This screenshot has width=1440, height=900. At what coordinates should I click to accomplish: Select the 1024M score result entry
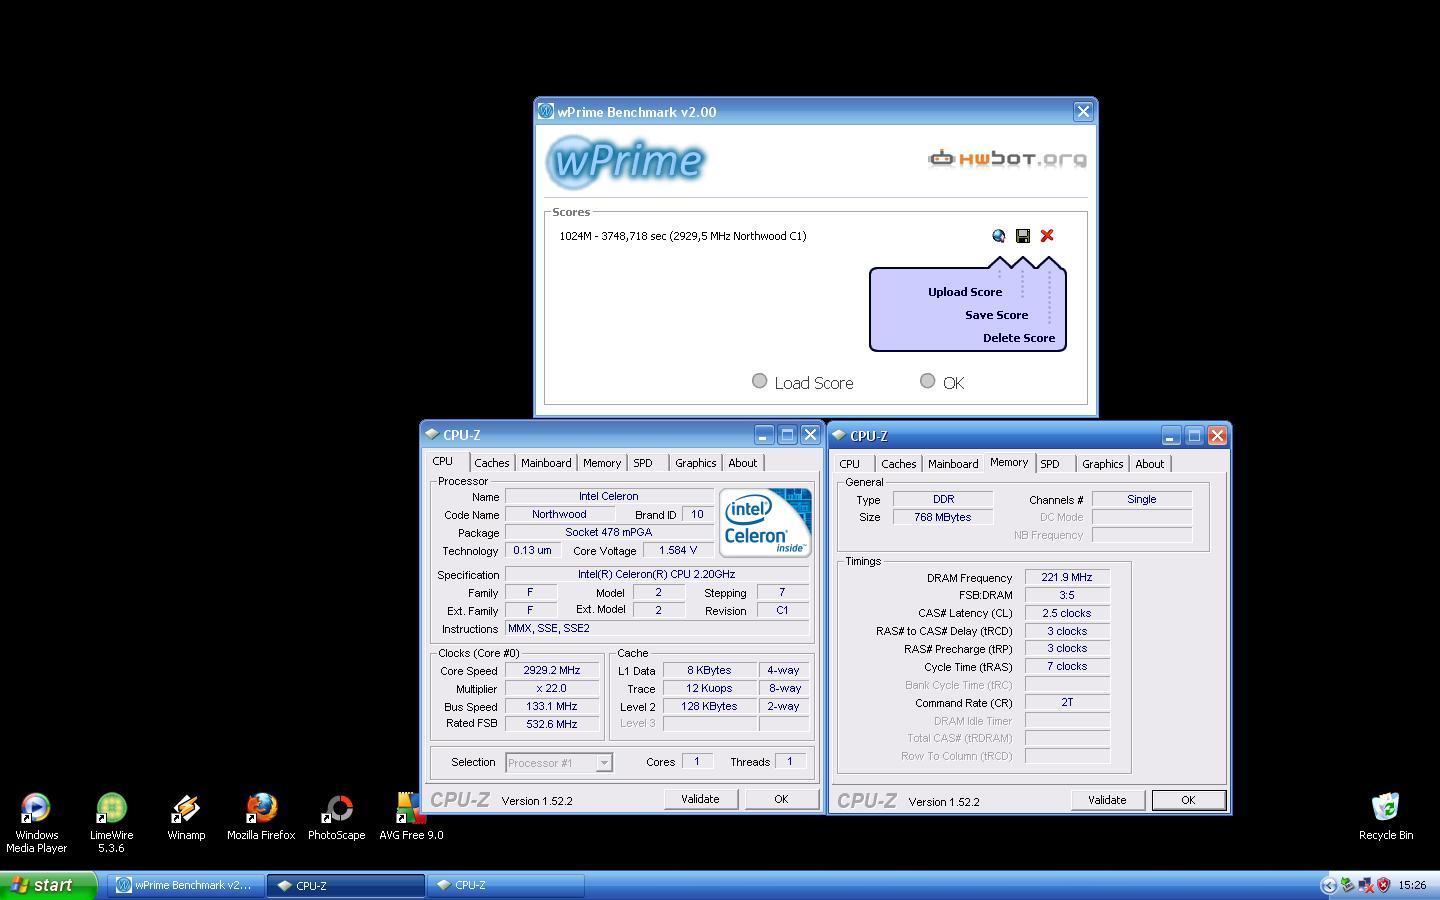[683, 236]
